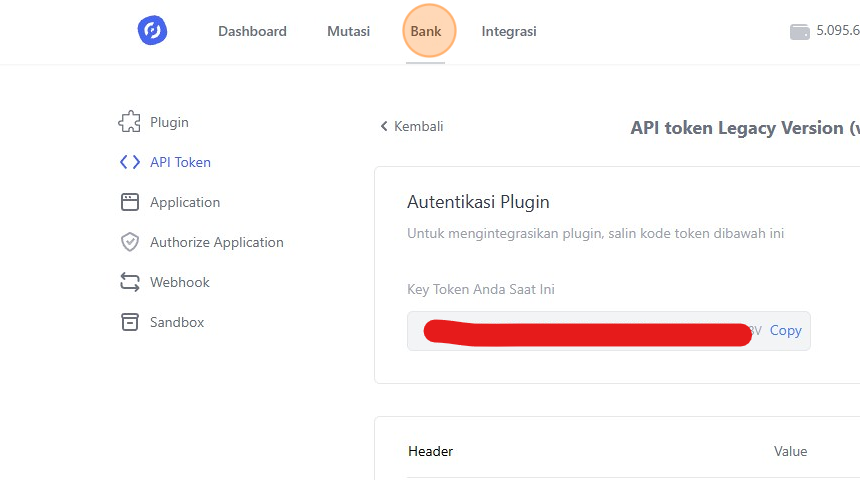The width and height of the screenshot is (860, 480).
Task: Click the Key Token Anda Saat Ini label
Action: click(480, 289)
